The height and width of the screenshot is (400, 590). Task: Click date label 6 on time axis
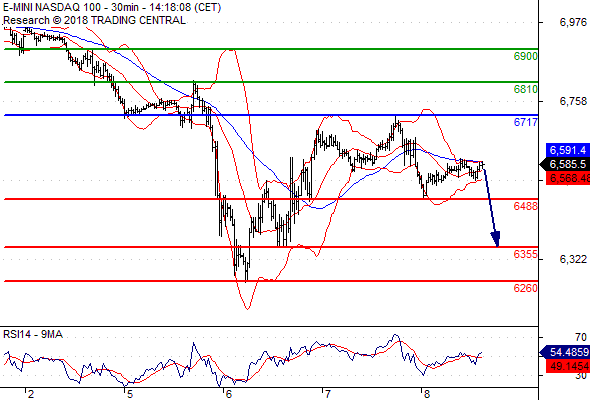[x=229, y=394]
